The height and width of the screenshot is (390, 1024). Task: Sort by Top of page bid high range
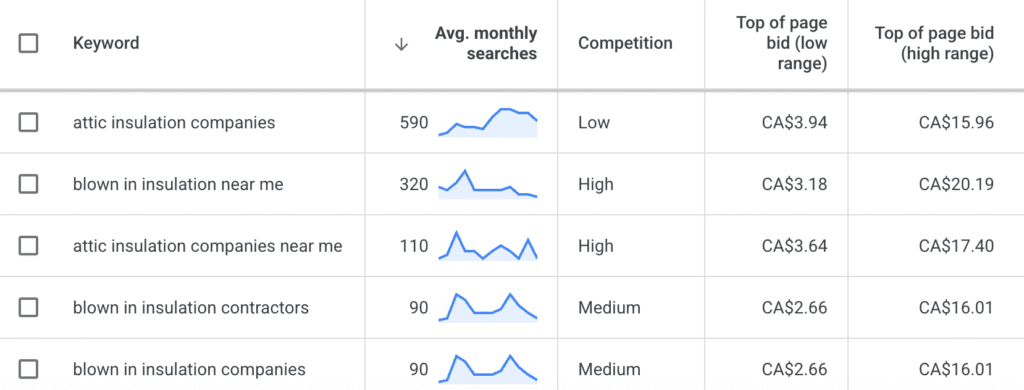[x=935, y=44]
